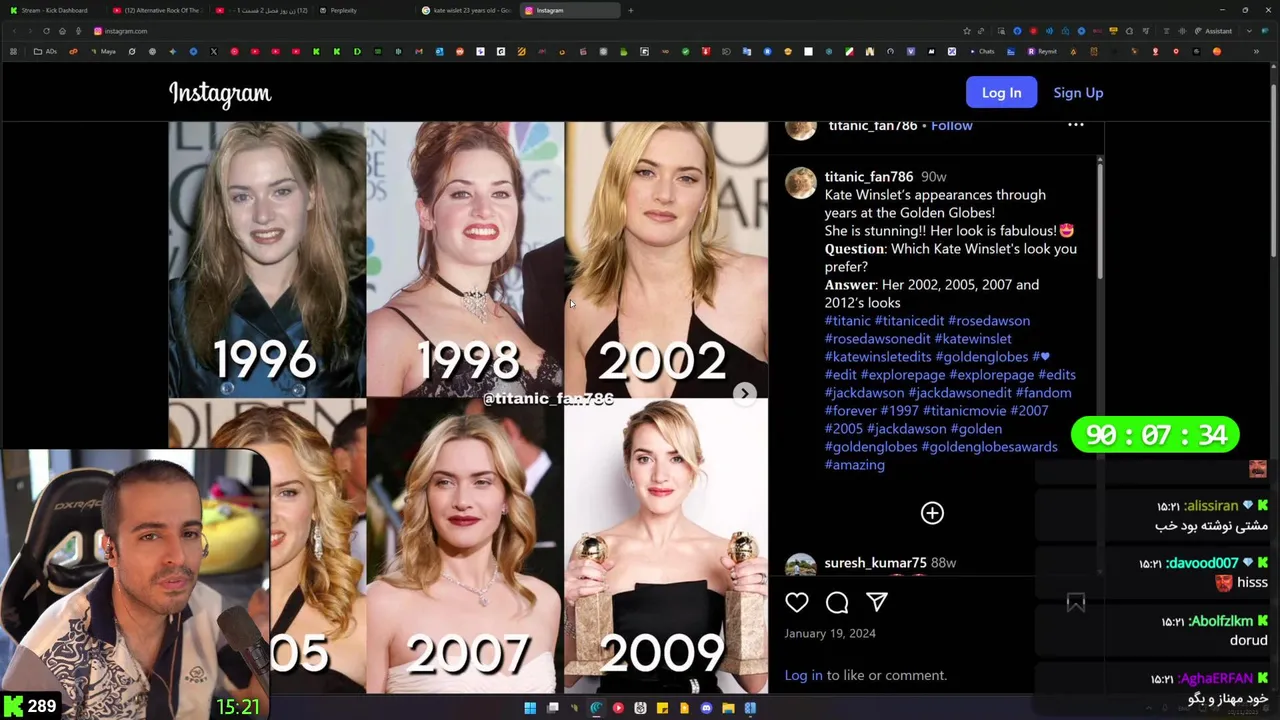Click the Log In button

pos(1001,92)
